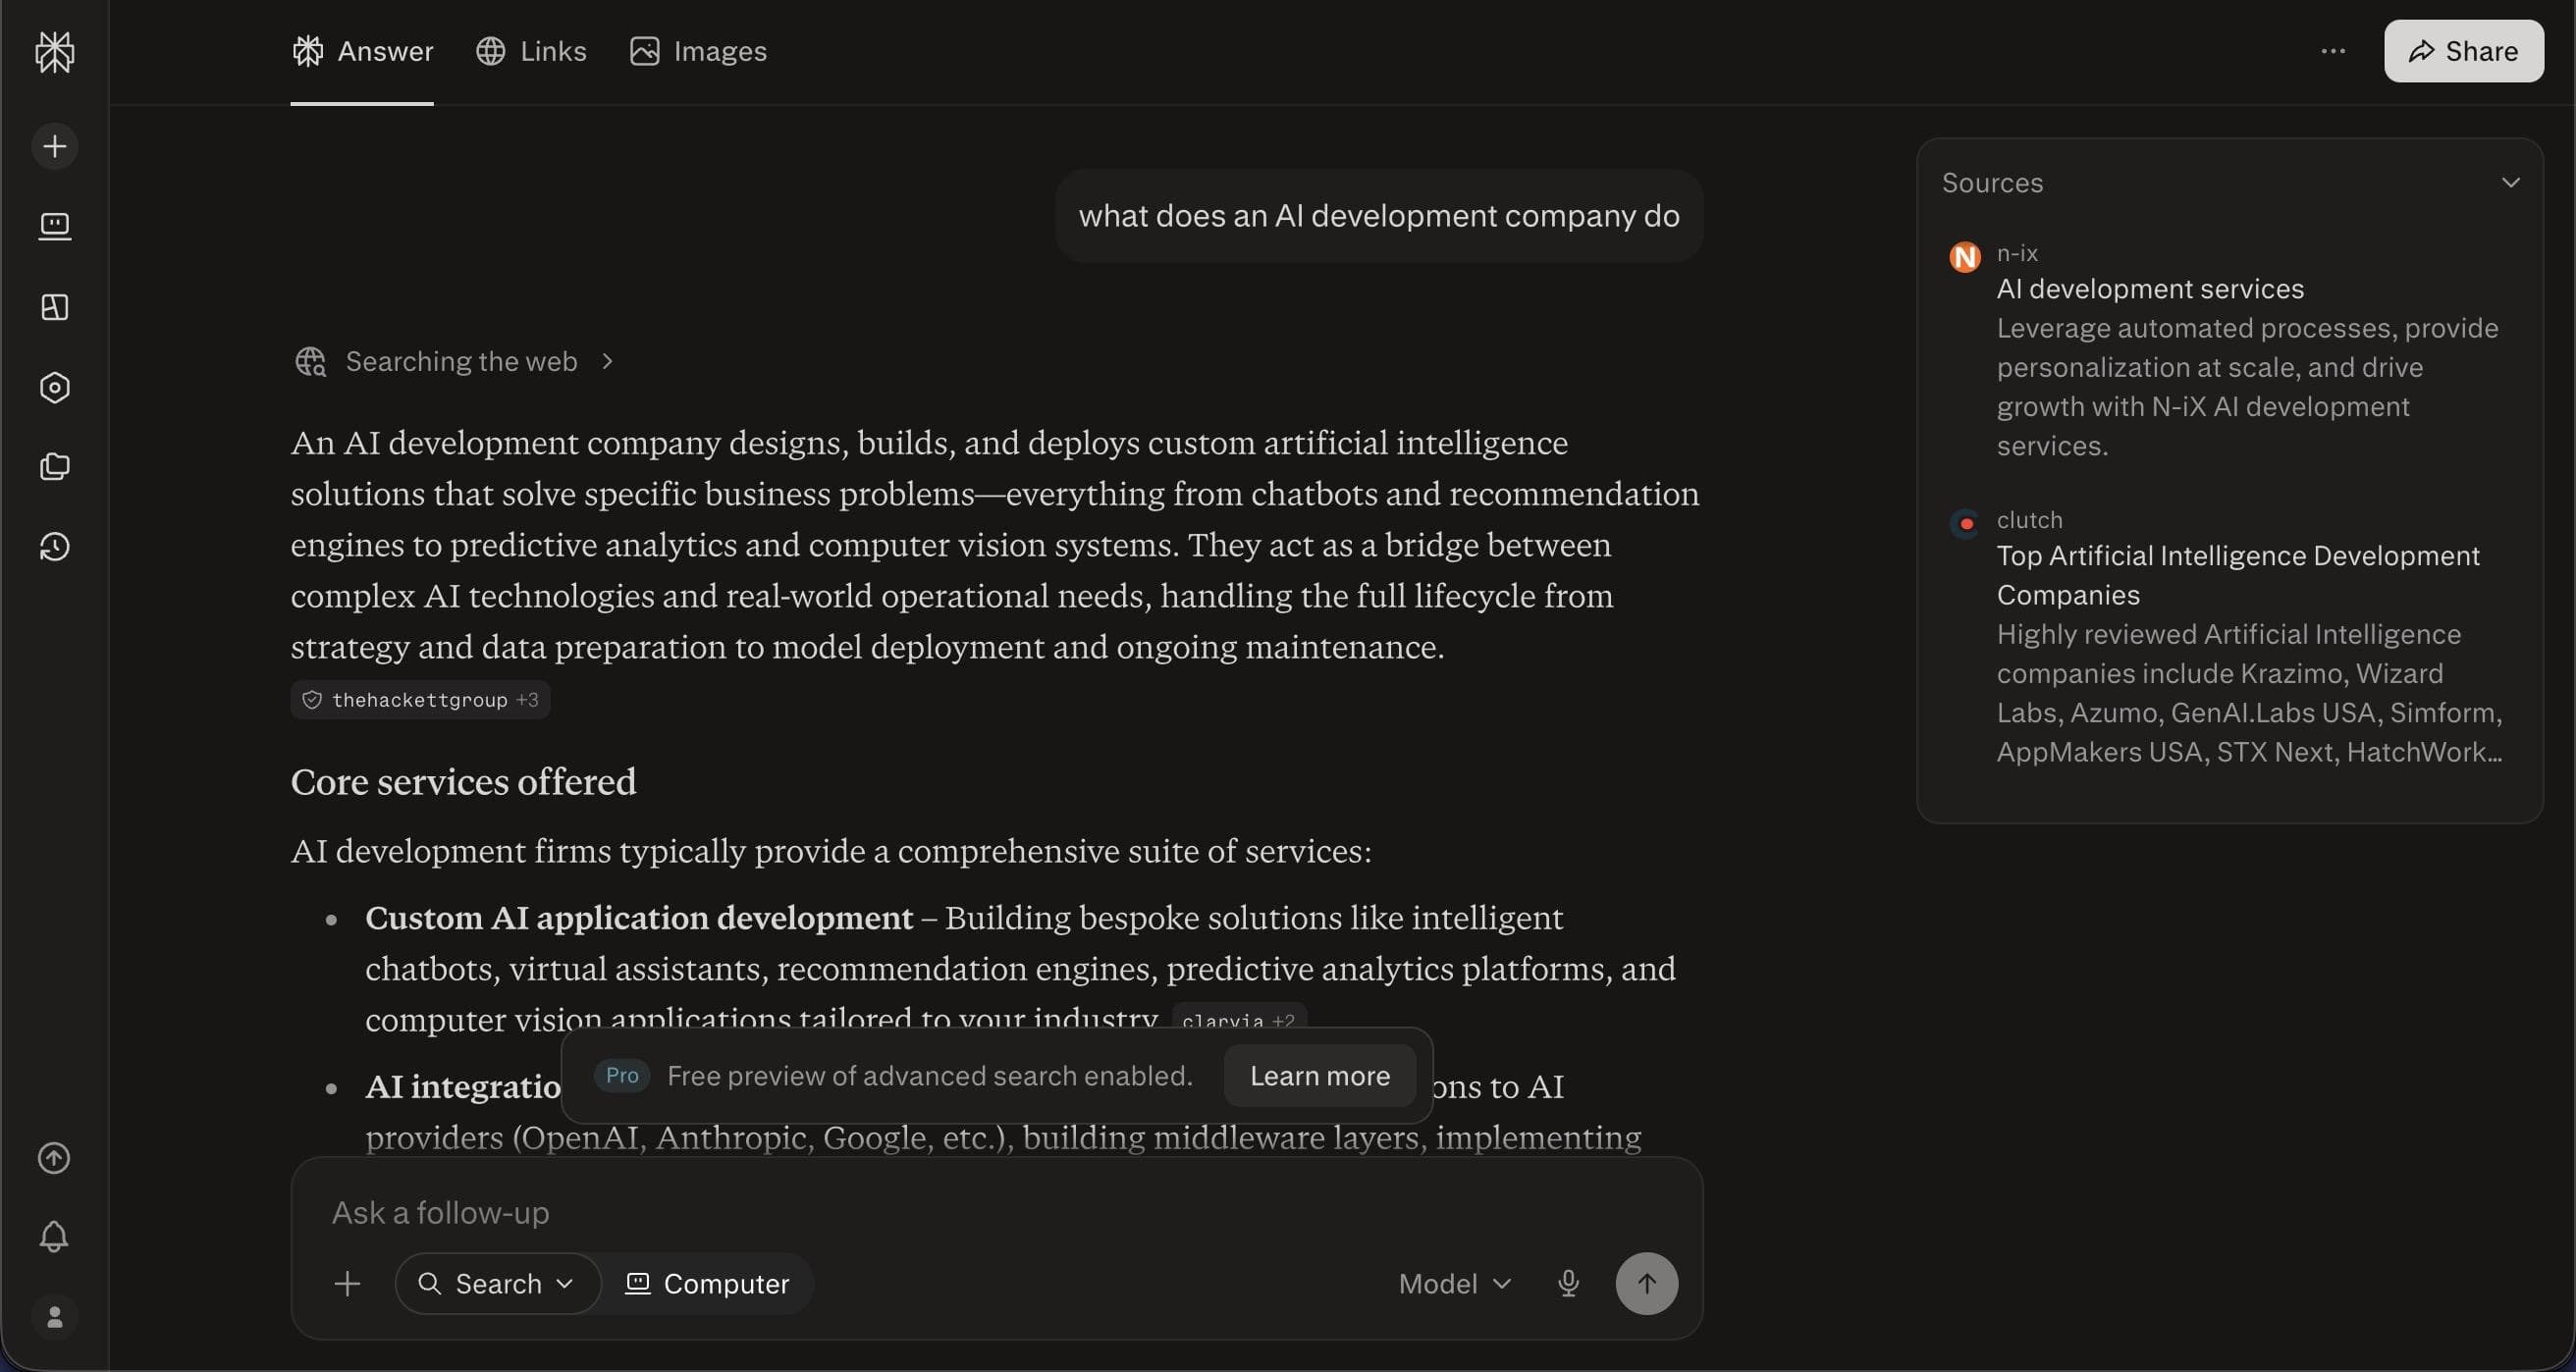Open the clarvia +2 citation chip
This screenshot has width=2576, height=1372.
(x=1238, y=1019)
